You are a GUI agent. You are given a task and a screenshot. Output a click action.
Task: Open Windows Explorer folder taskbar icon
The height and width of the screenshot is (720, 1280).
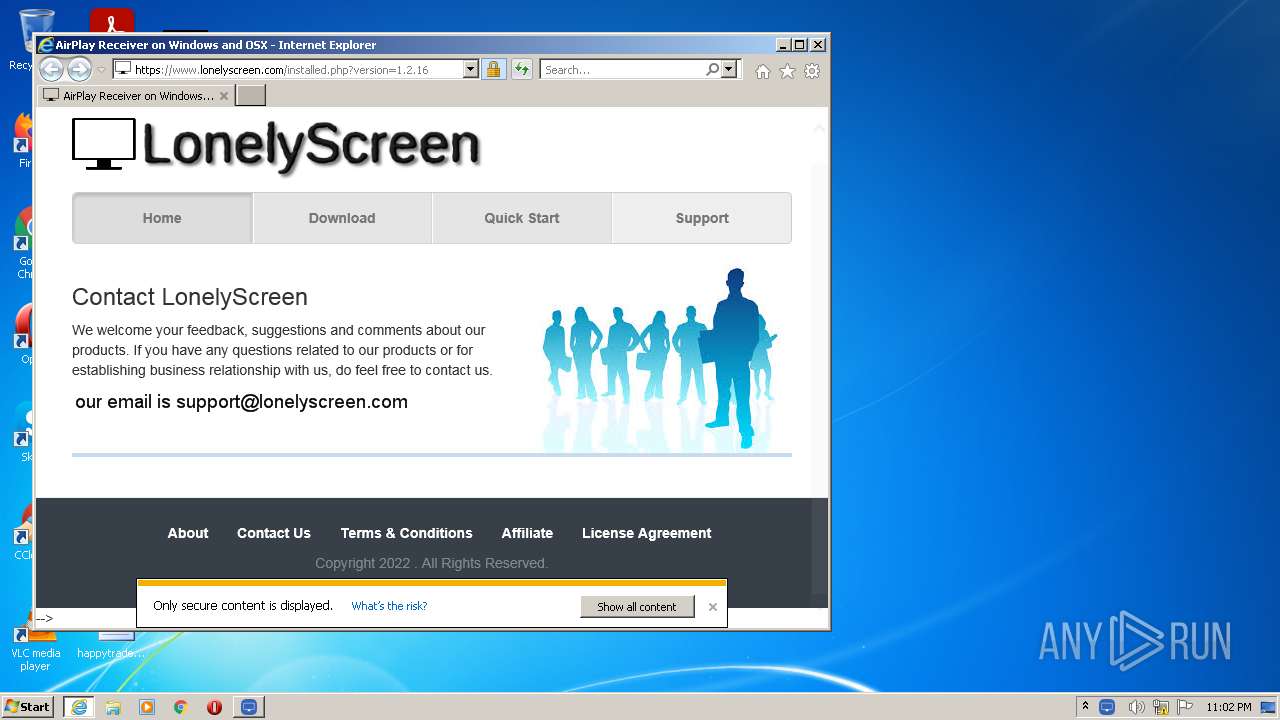(x=113, y=707)
